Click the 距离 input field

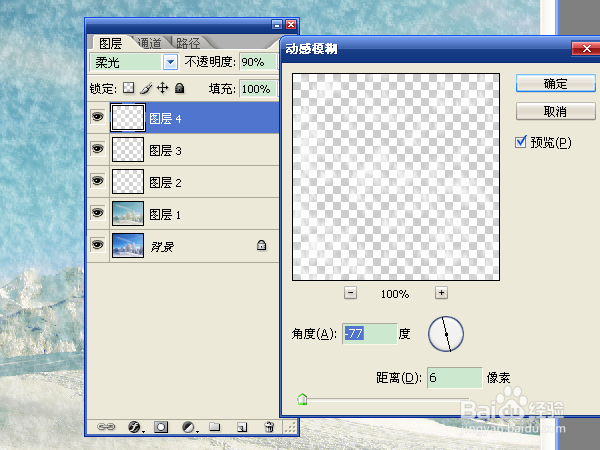[455, 378]
